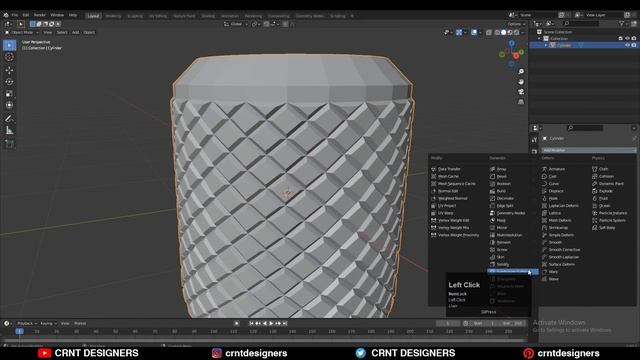
Task: Switch to the Shading workspace tab
Action: pyautogui.click(x=208, y=16)
